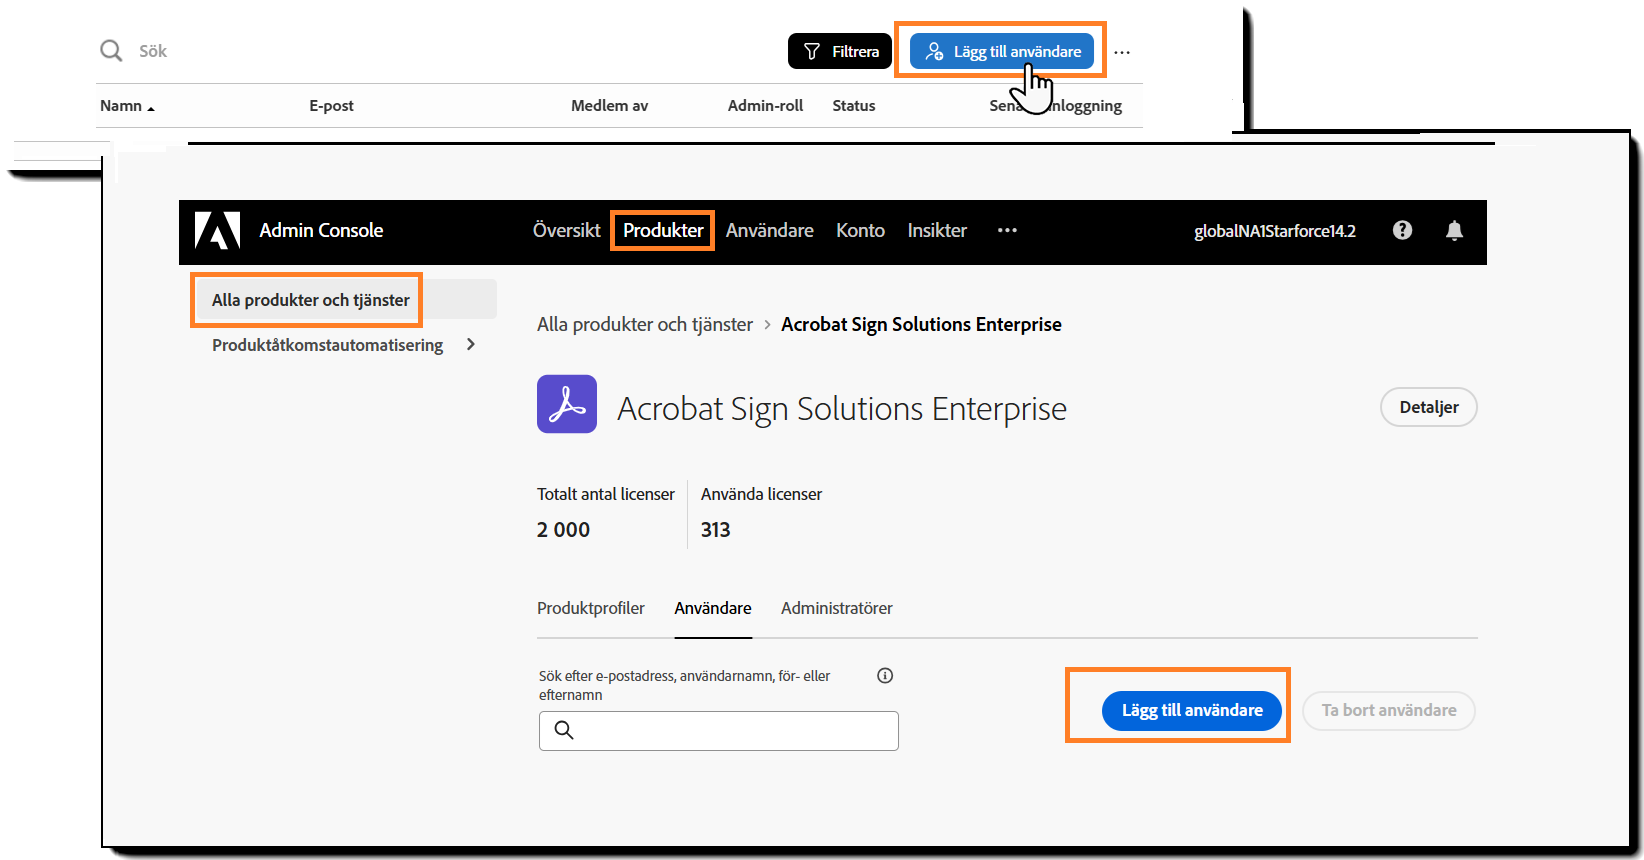This screenshot has width=1644, height=860.
Task: Click the search magnifier icon in top panel
Action: (x=111, y=50)
